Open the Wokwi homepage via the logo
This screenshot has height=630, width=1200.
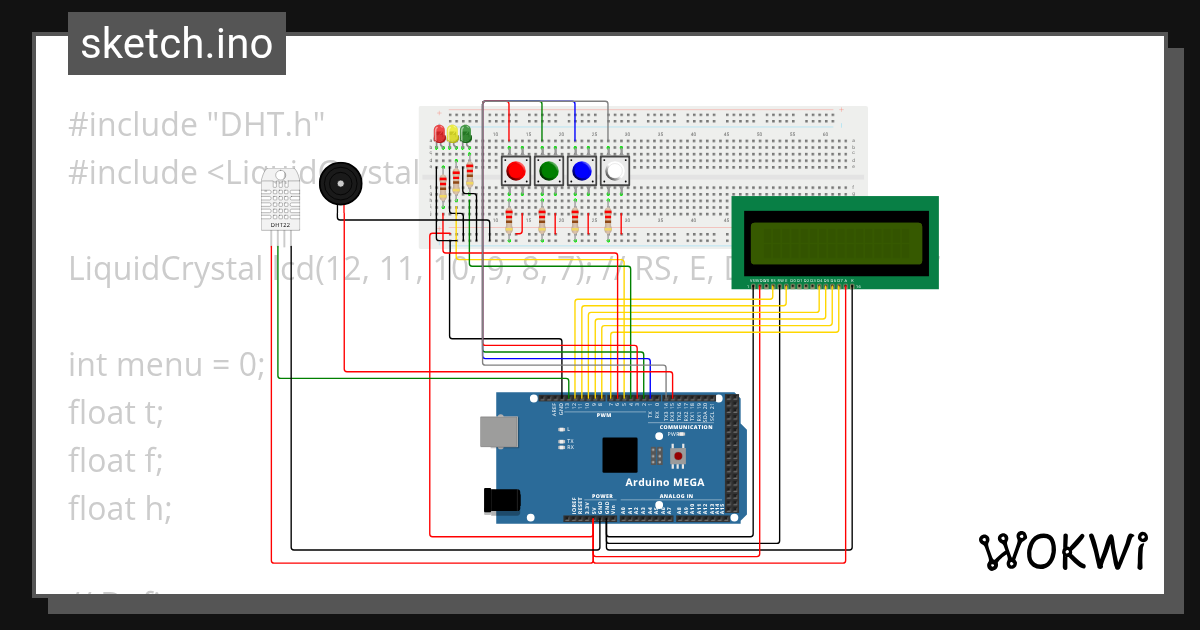pos(1064,551)
